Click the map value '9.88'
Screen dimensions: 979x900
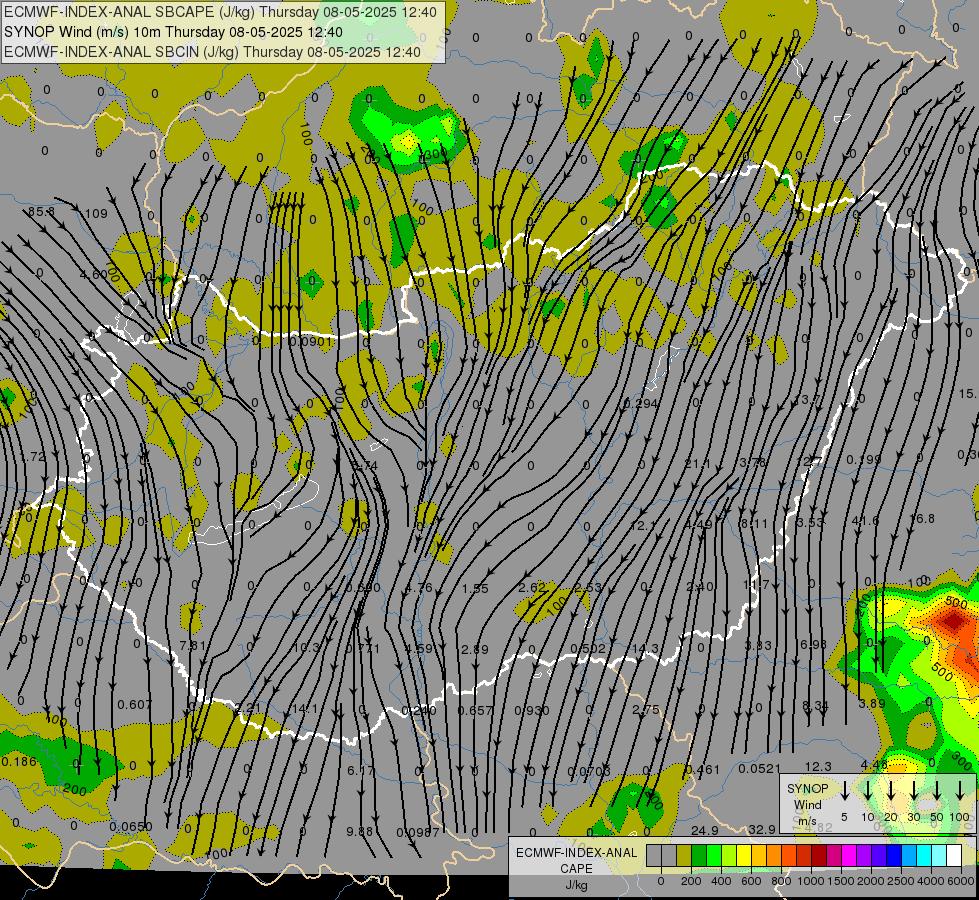(x=360, y=831)
